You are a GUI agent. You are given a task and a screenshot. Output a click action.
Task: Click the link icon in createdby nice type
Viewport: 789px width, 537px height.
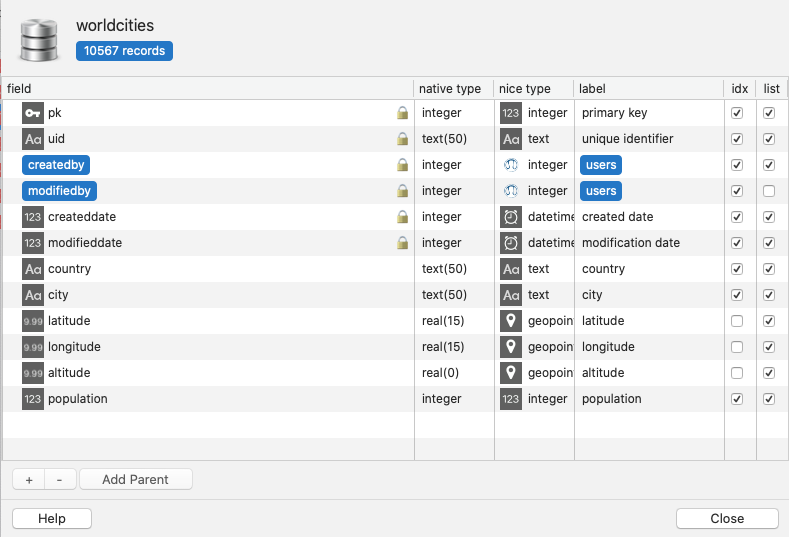(511, 165)
